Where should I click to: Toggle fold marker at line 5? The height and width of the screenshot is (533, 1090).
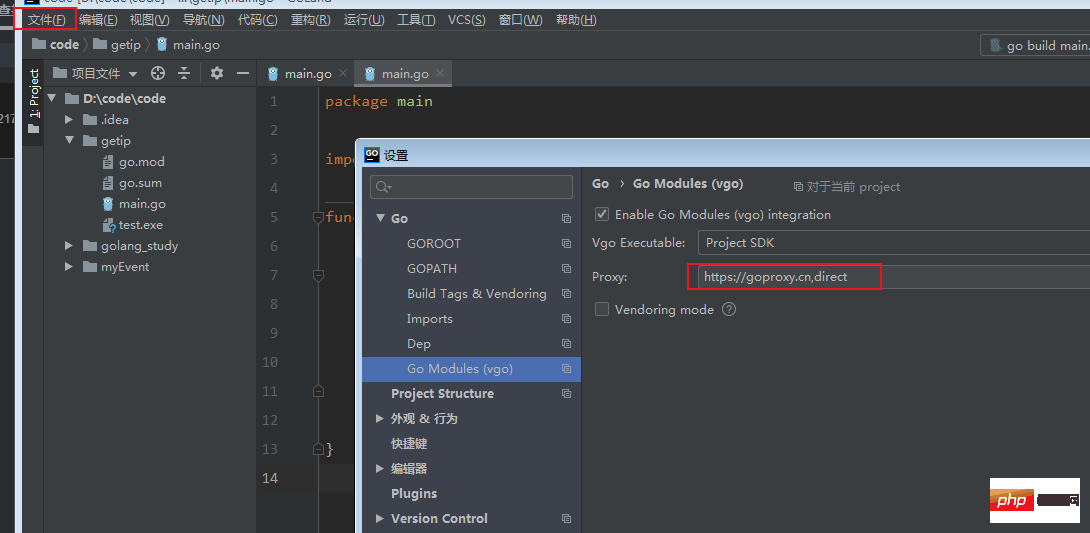318,218
